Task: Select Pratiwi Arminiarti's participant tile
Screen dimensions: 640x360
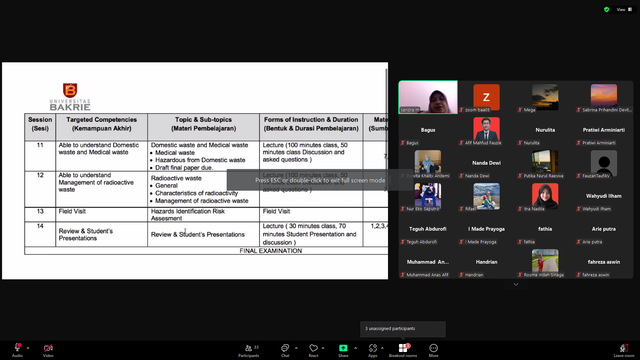Action: click(604, 130)
